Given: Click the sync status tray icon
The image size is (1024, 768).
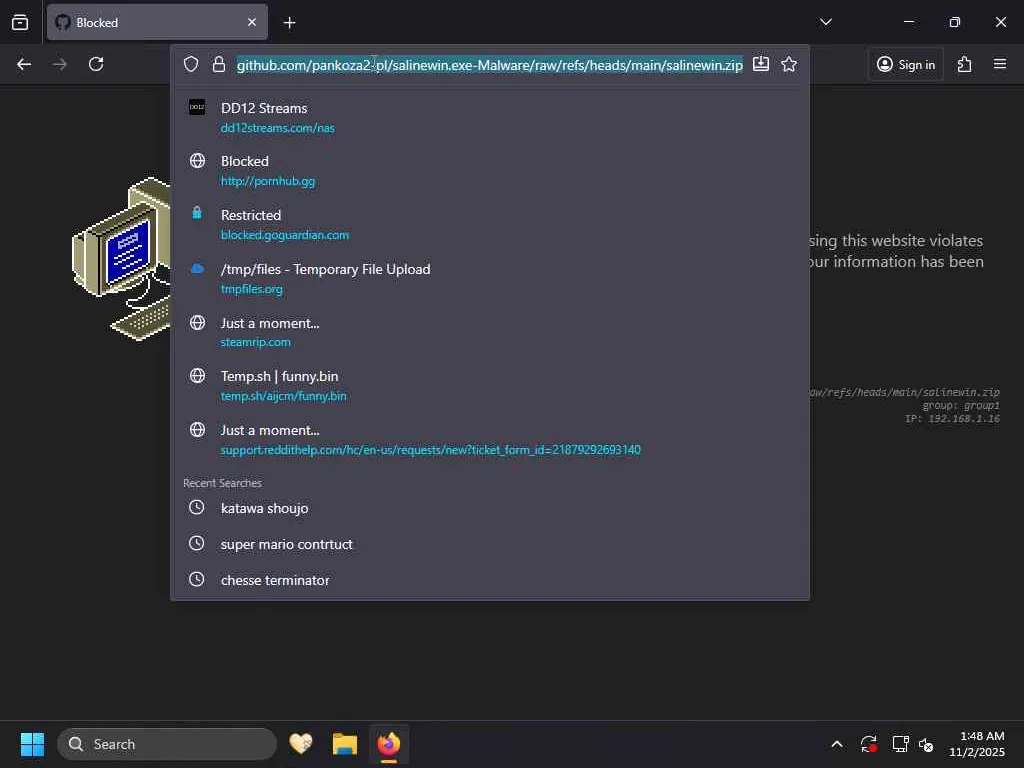Looking at the screenshot, I should (869, 744).
